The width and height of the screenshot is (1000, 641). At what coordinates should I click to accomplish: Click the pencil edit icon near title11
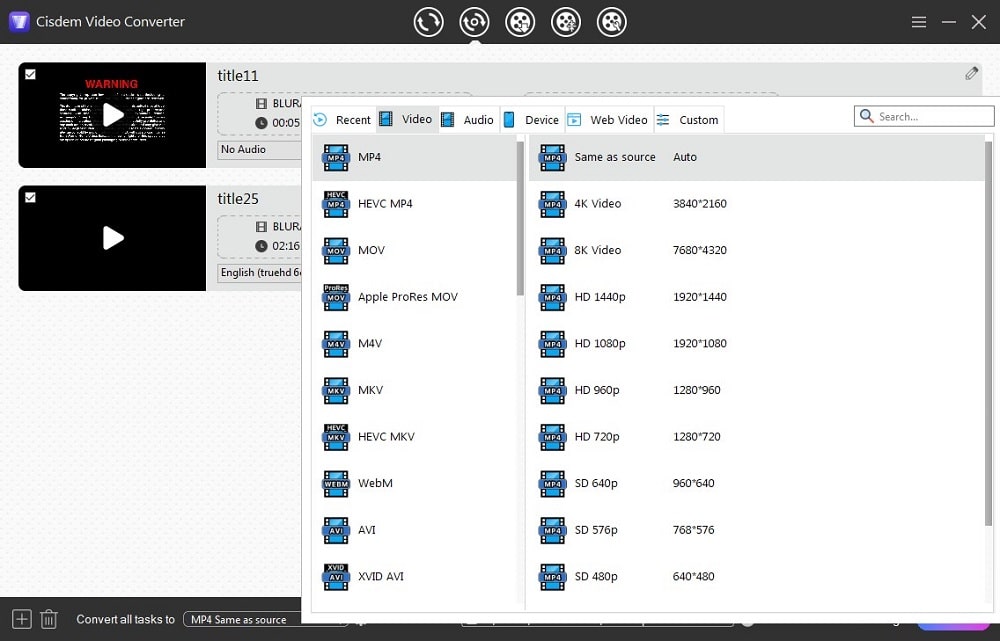pyautogui.click(x=970, y=73)
